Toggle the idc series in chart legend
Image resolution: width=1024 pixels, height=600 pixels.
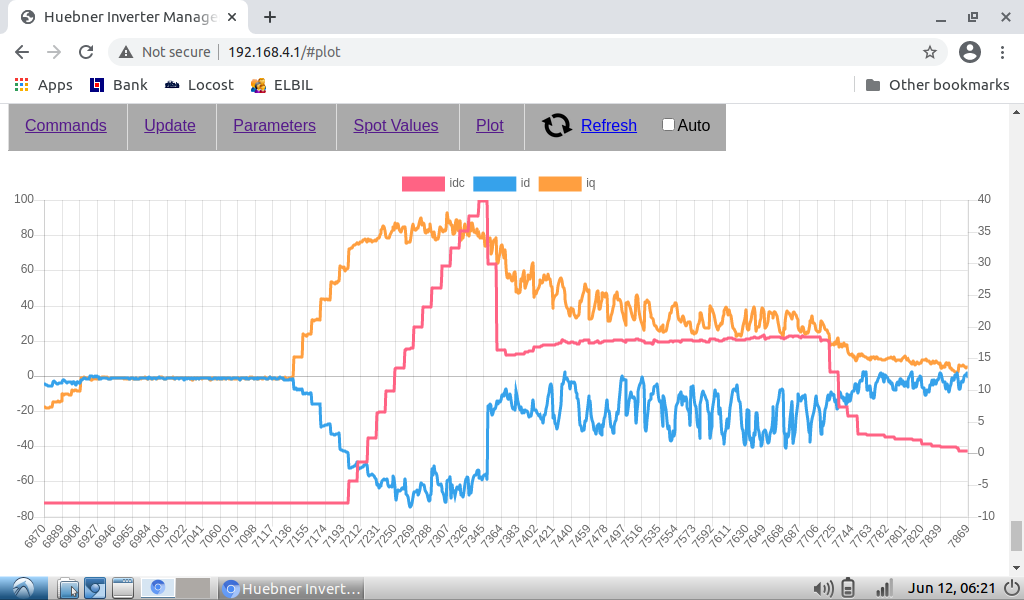pyautogui.click(x=422, y=183)
